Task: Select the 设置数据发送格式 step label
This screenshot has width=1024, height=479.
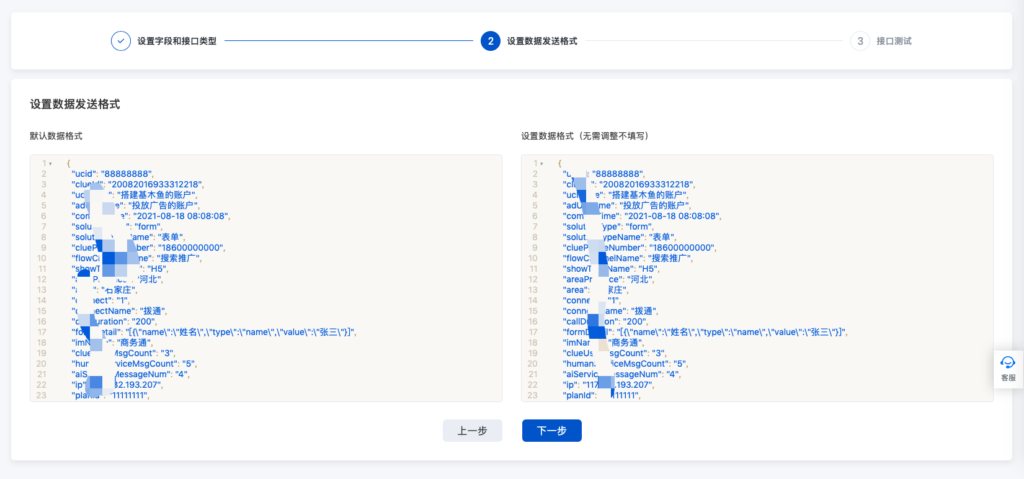Action: [x=541, y=41]
